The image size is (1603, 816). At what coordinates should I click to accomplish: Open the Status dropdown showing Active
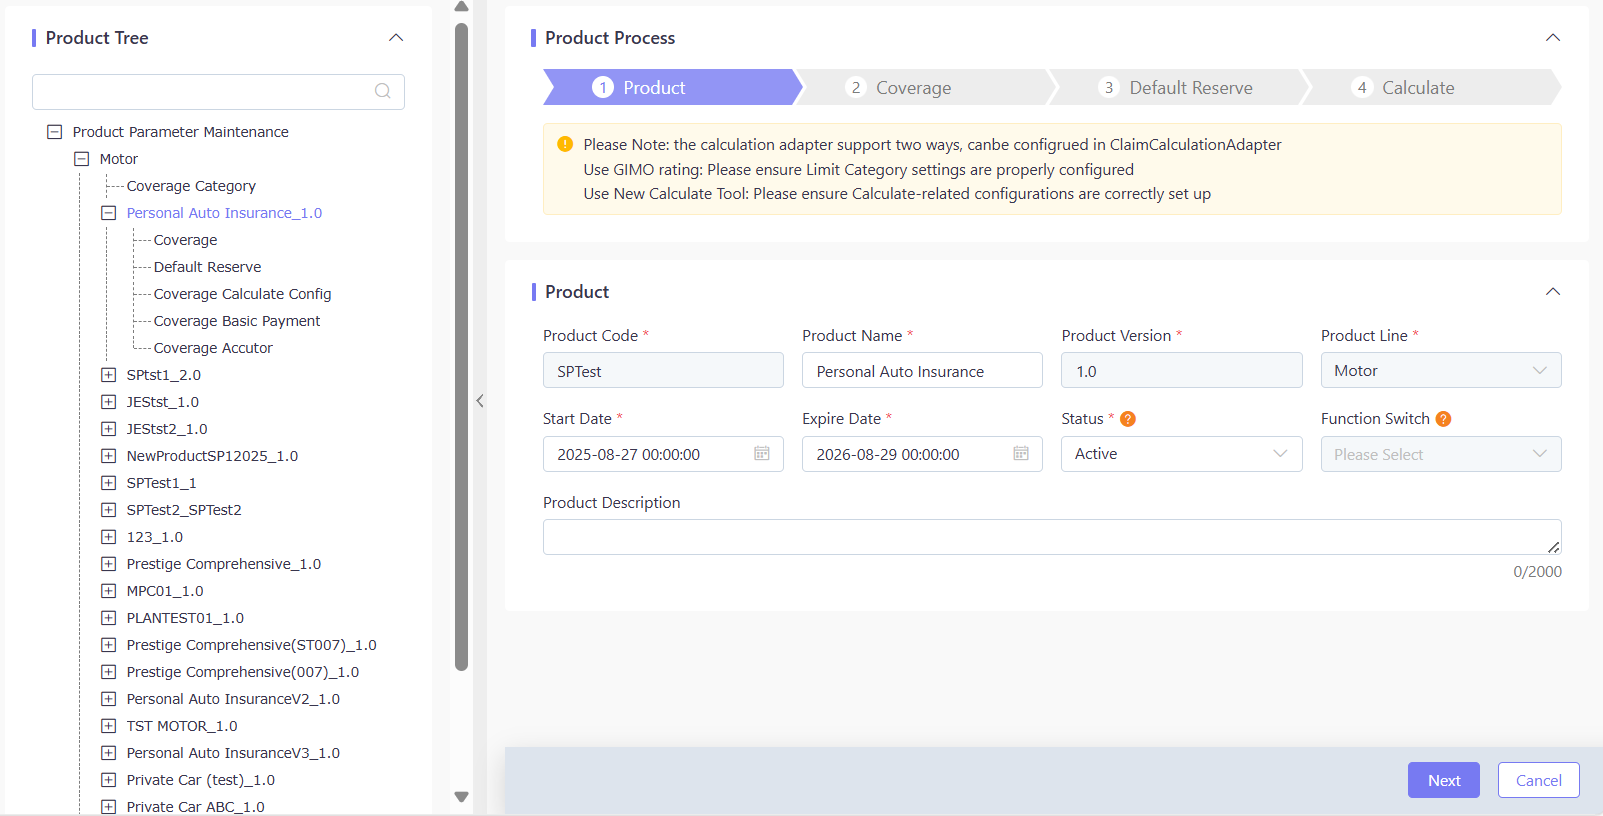click(1182, 454)
